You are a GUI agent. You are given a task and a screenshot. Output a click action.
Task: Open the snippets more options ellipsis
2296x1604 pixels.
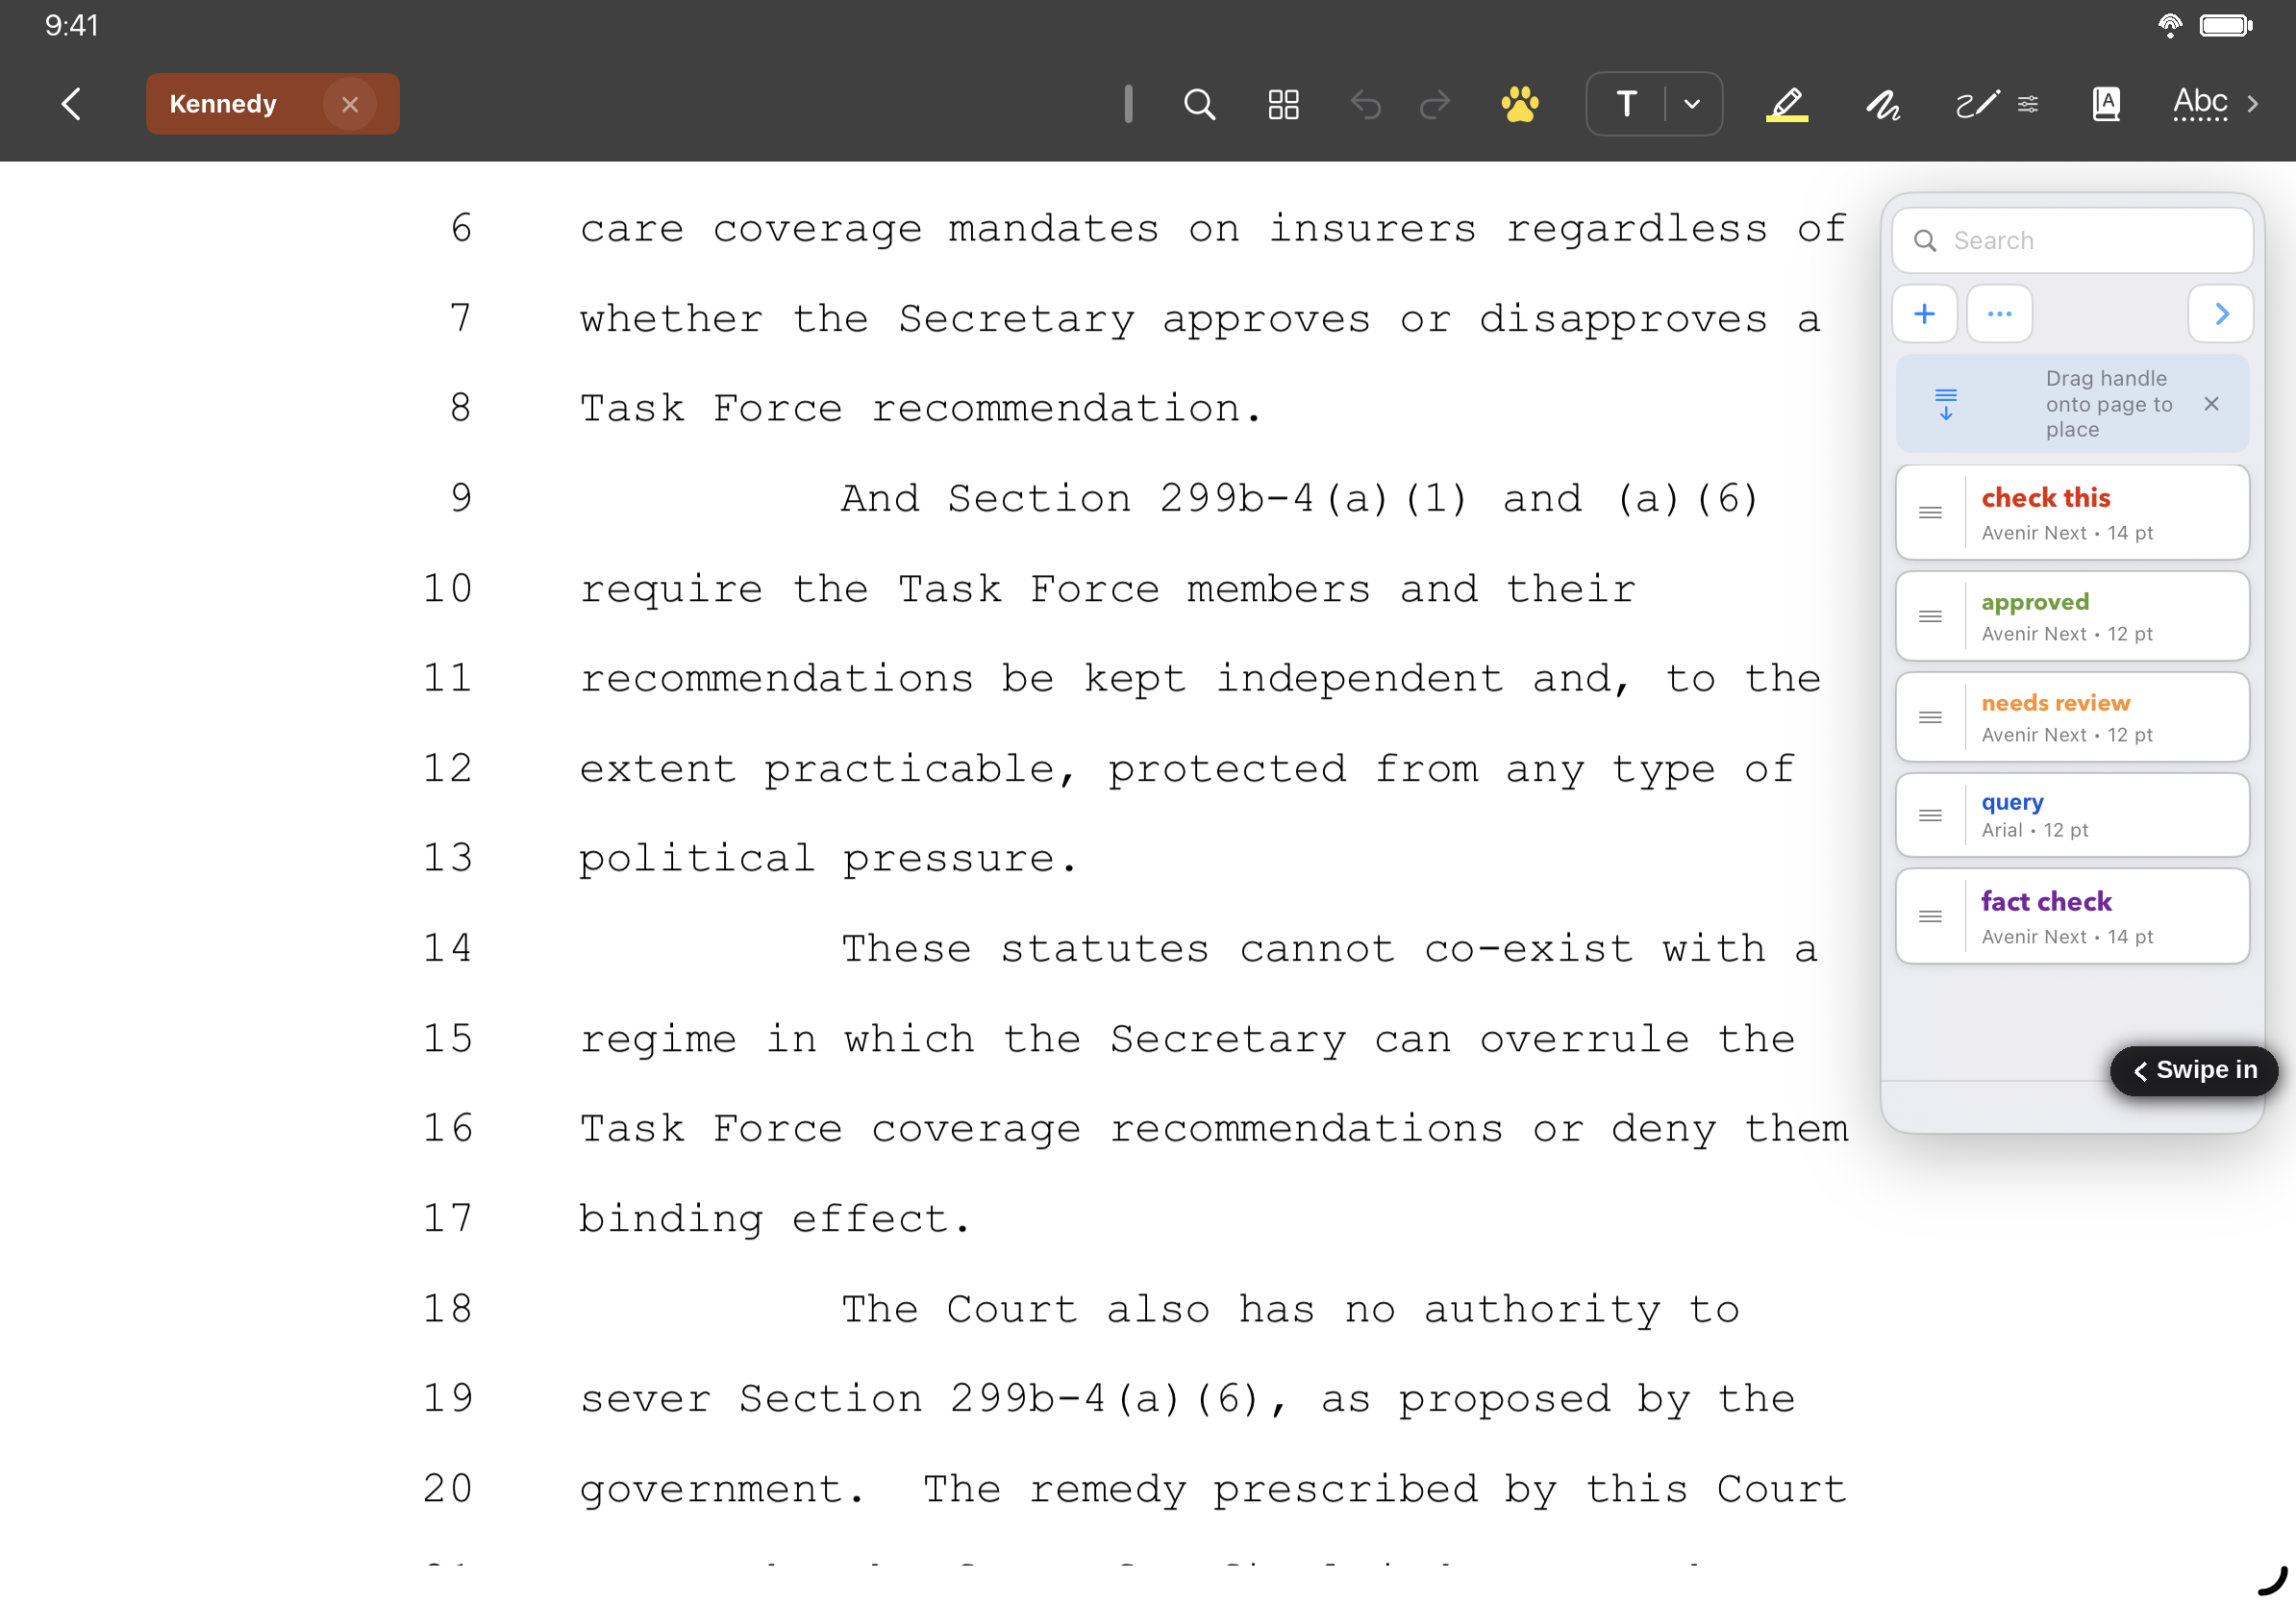[1999, 314]
